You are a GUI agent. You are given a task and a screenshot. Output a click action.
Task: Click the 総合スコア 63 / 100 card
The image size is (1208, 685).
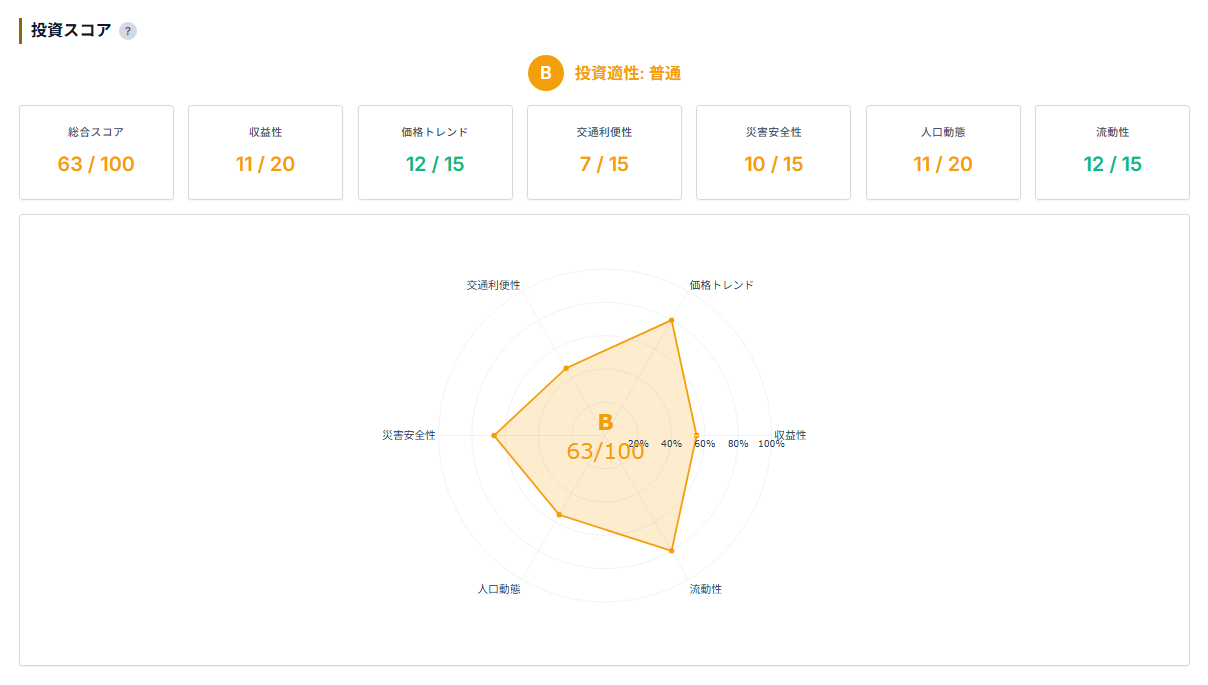point(96,152)
